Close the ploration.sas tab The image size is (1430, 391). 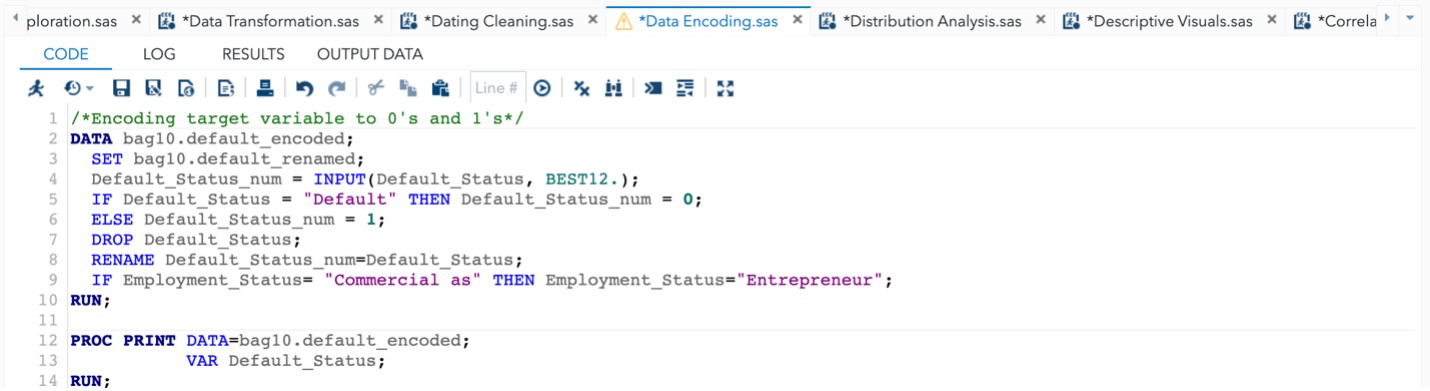136,20
